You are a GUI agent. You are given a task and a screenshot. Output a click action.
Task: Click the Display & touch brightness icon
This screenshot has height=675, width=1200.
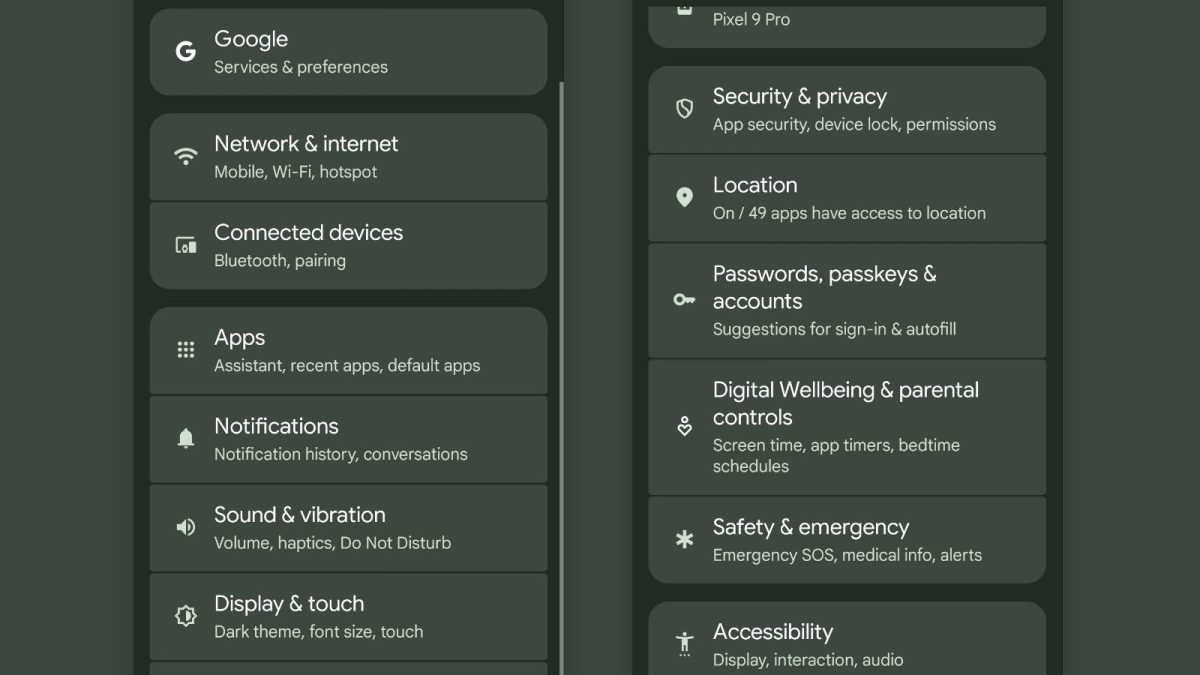(185, 616)
